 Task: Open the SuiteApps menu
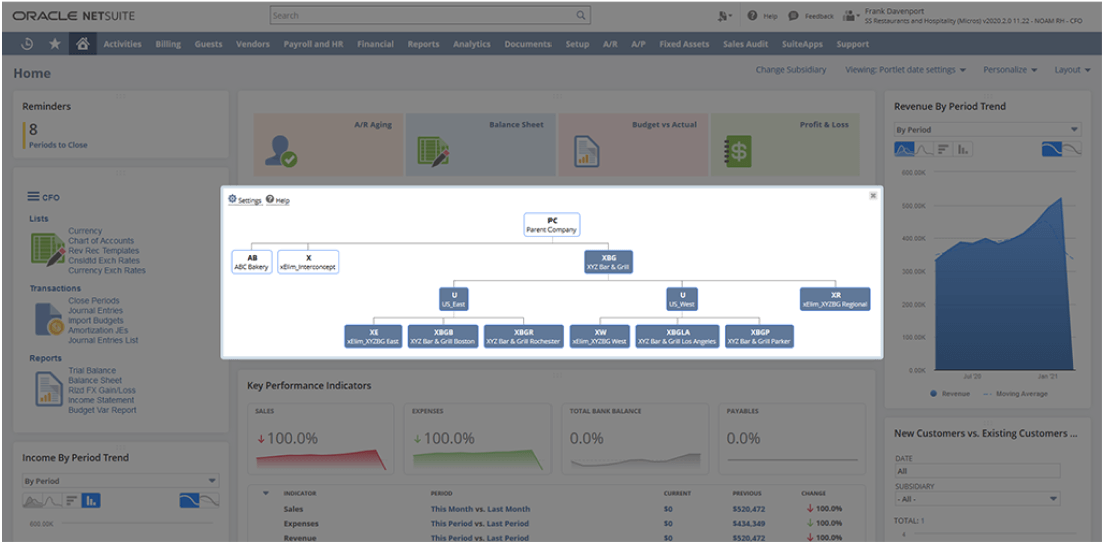tap(802, 44)
